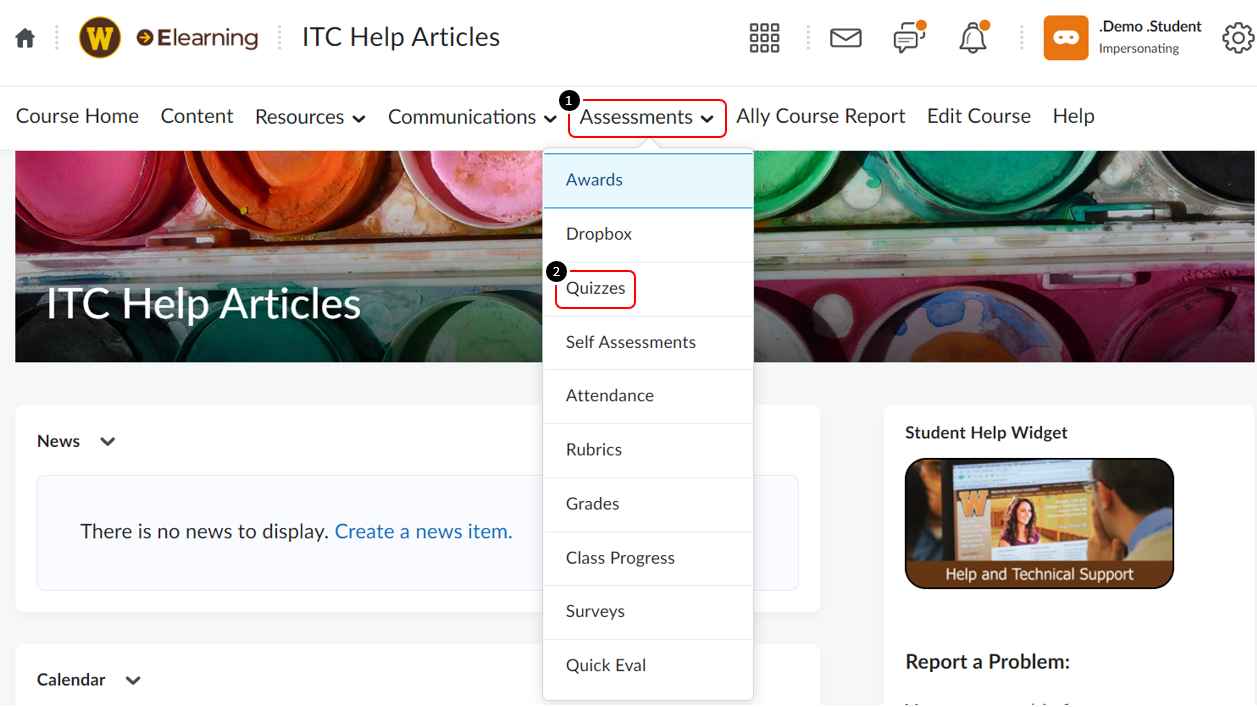Screen dimensions: 1257x707
Task: Check the notifications bell icon
Action: pos(971,38)
